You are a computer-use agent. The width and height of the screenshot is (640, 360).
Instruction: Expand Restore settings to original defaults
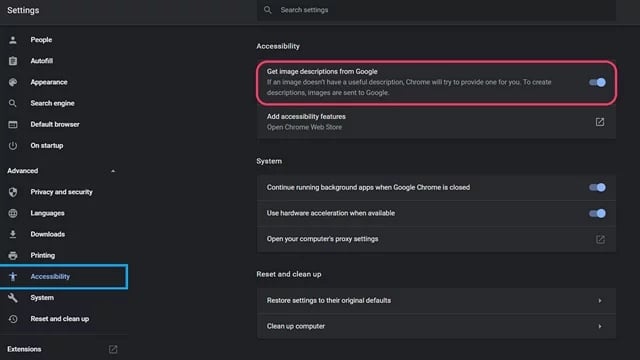point(436,300)
